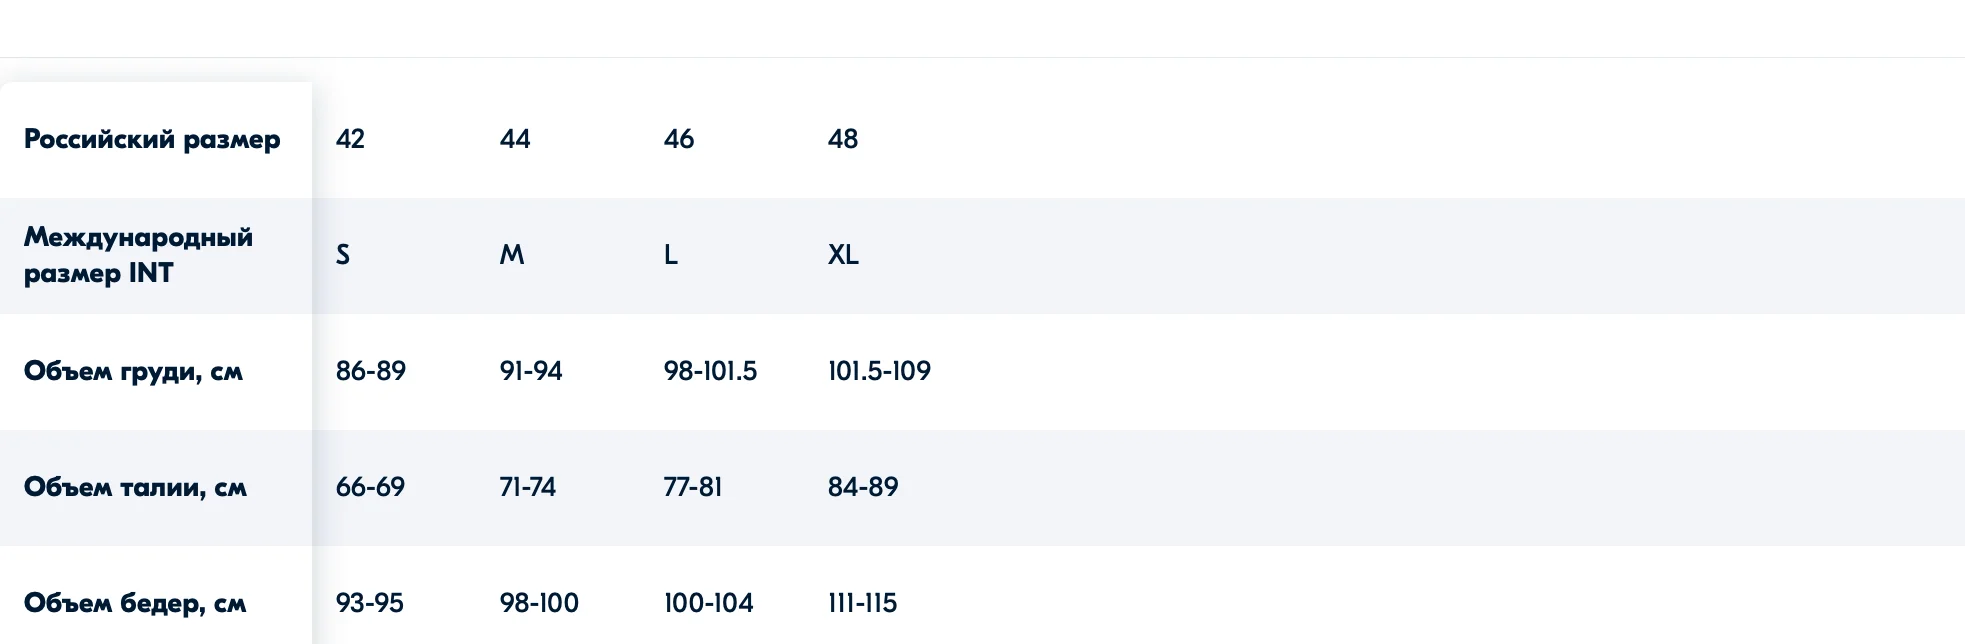Viewport: 1965px width, 644px height.
Task: Click the 'Российский размер' row header
Action: (152, 139)
